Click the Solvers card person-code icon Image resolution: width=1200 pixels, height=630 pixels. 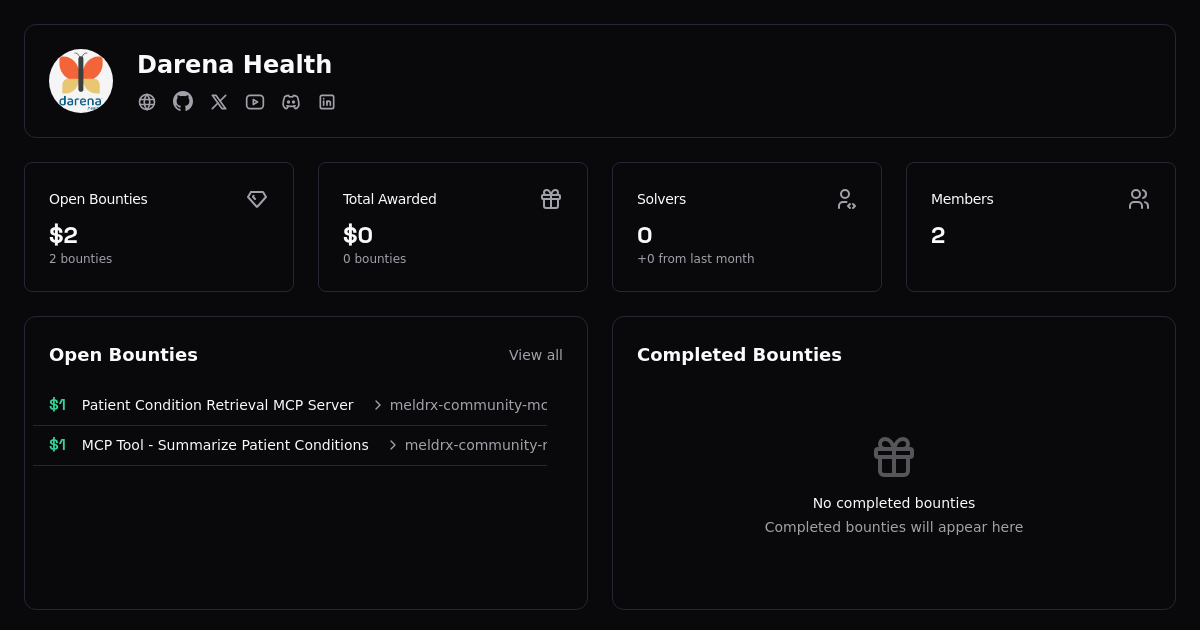[847, 199]
